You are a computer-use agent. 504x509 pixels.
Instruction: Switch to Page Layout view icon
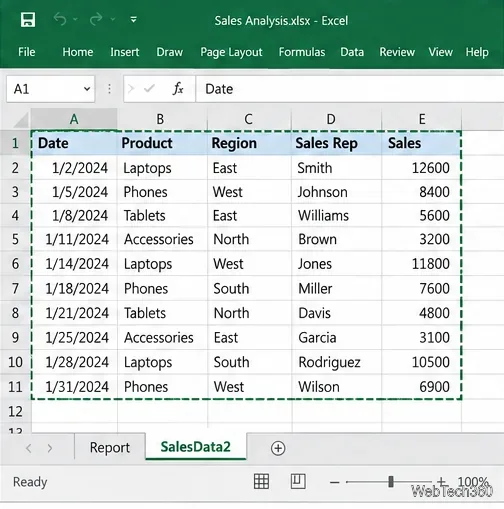(298, 482)
